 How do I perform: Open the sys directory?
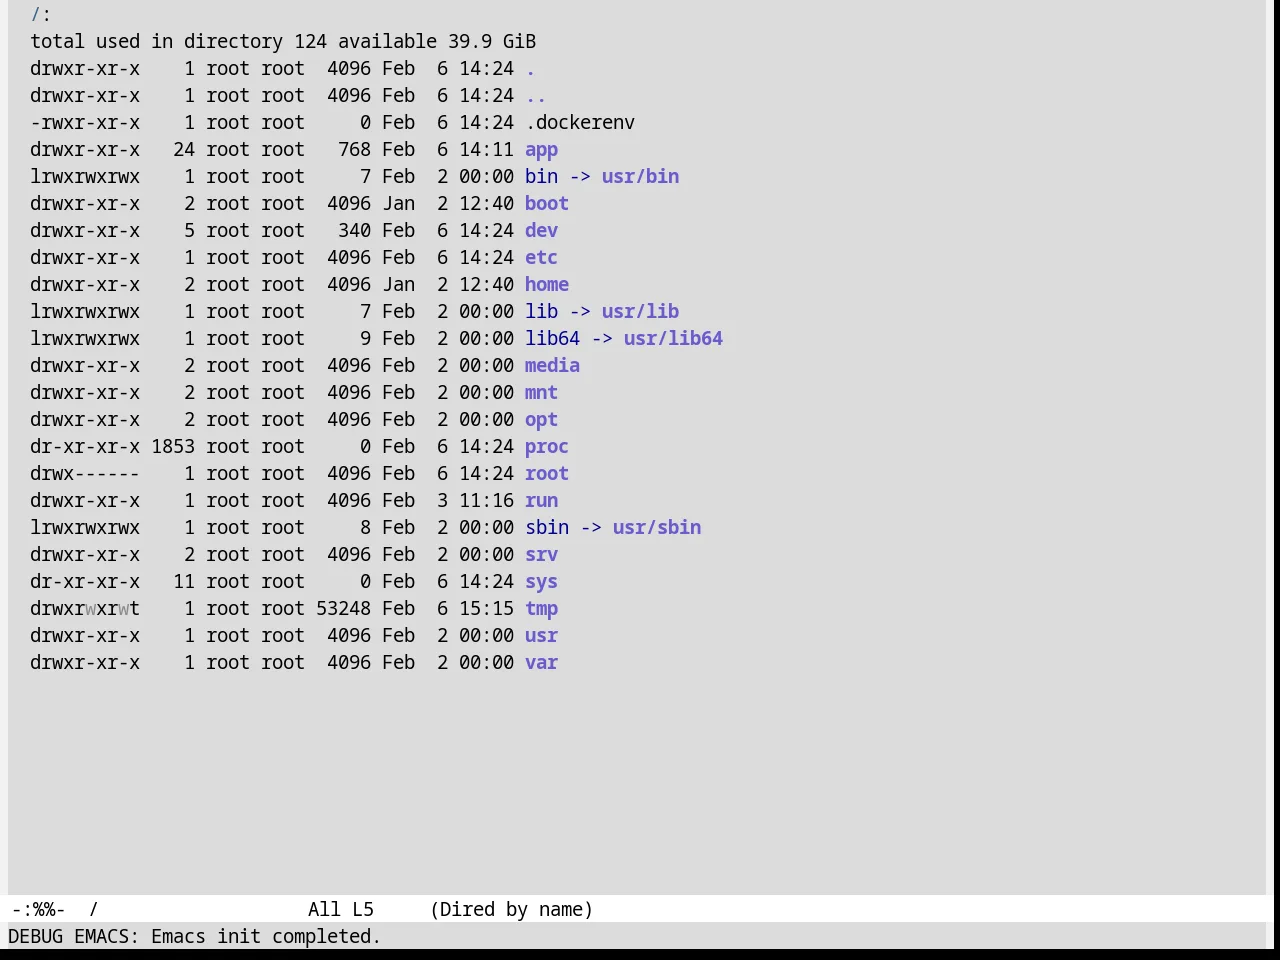click(541, 582)
